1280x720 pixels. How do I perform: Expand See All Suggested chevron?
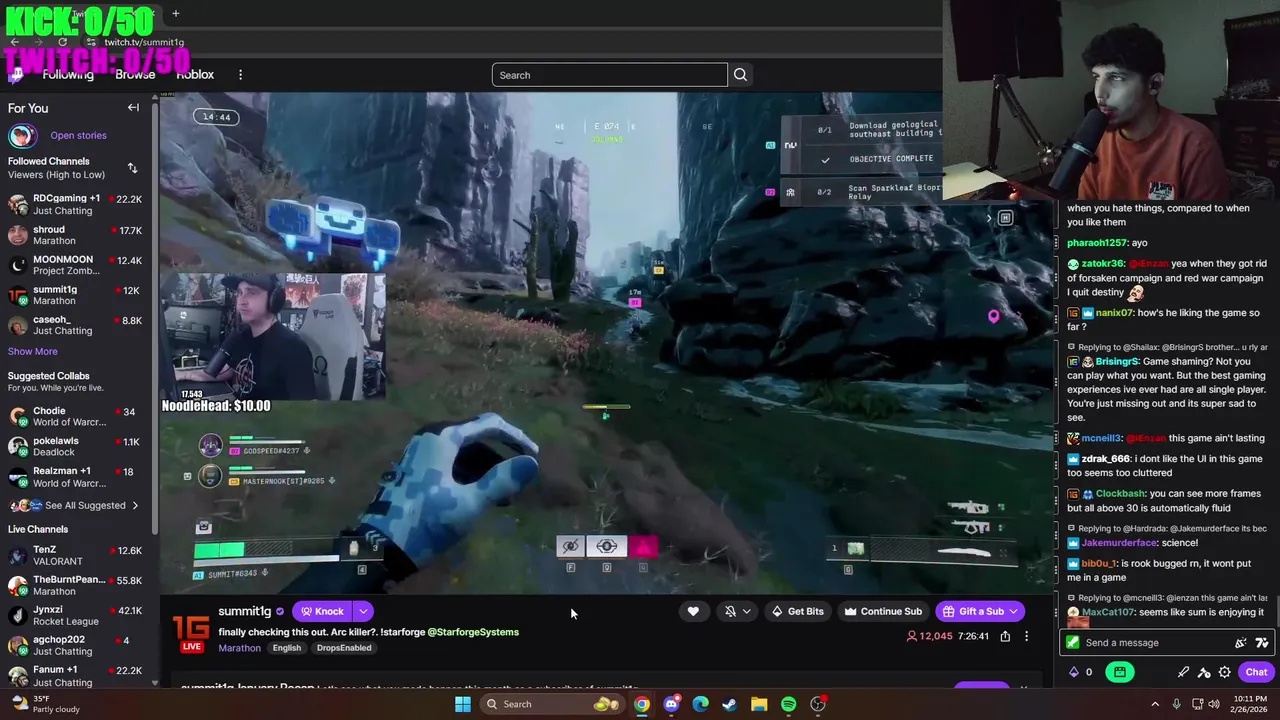click(x=135, y=506)
